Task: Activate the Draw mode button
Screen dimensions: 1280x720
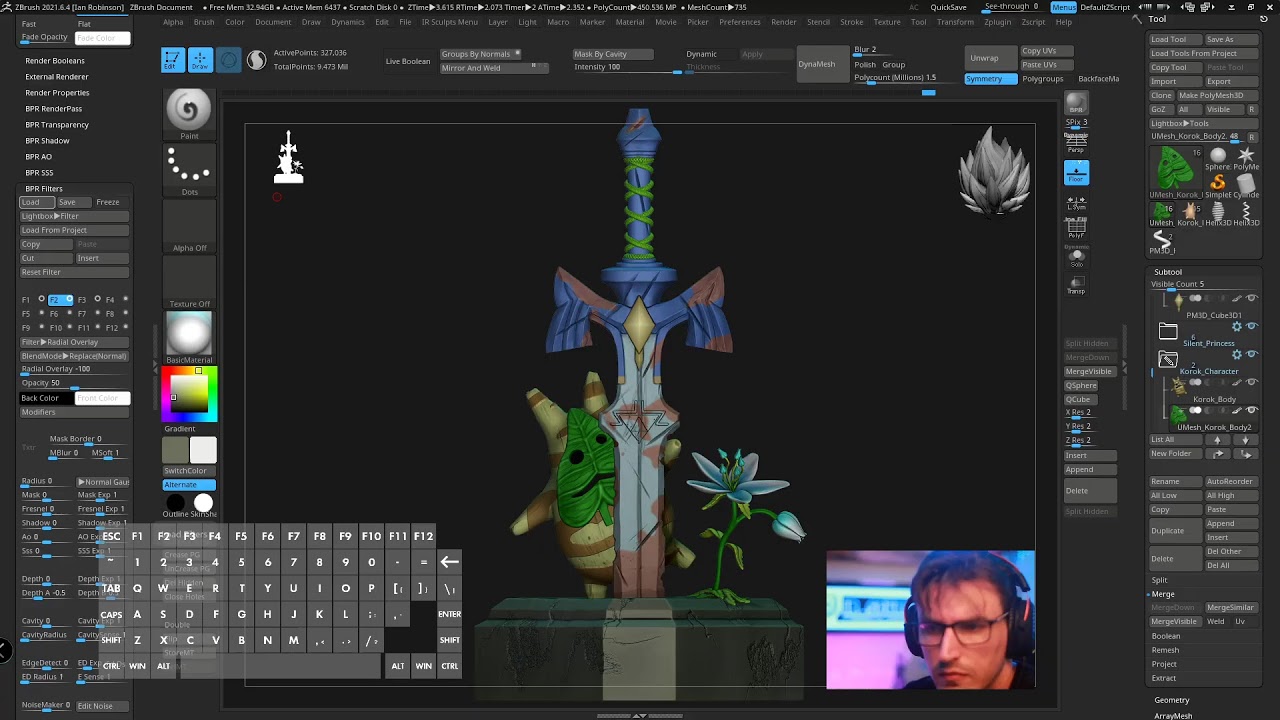Action: 200,60
